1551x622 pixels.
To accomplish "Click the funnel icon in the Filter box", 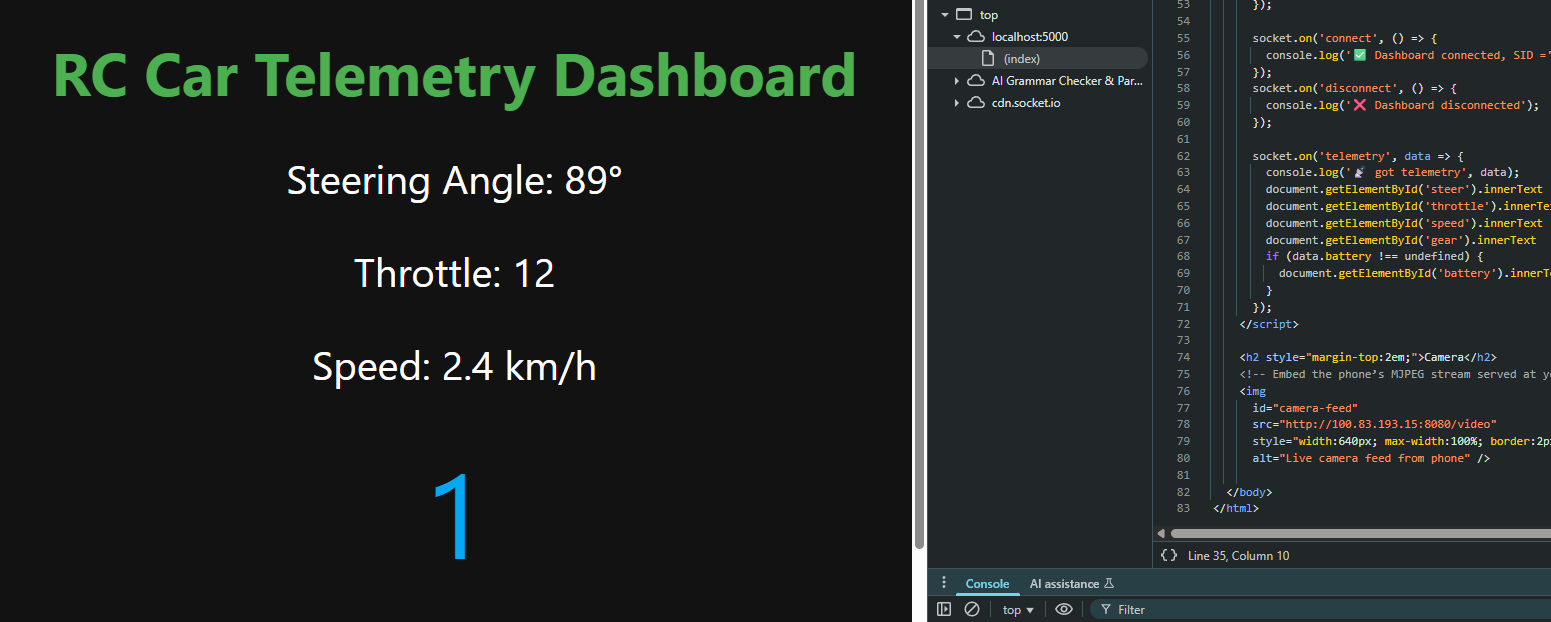I will [1105, 610].
